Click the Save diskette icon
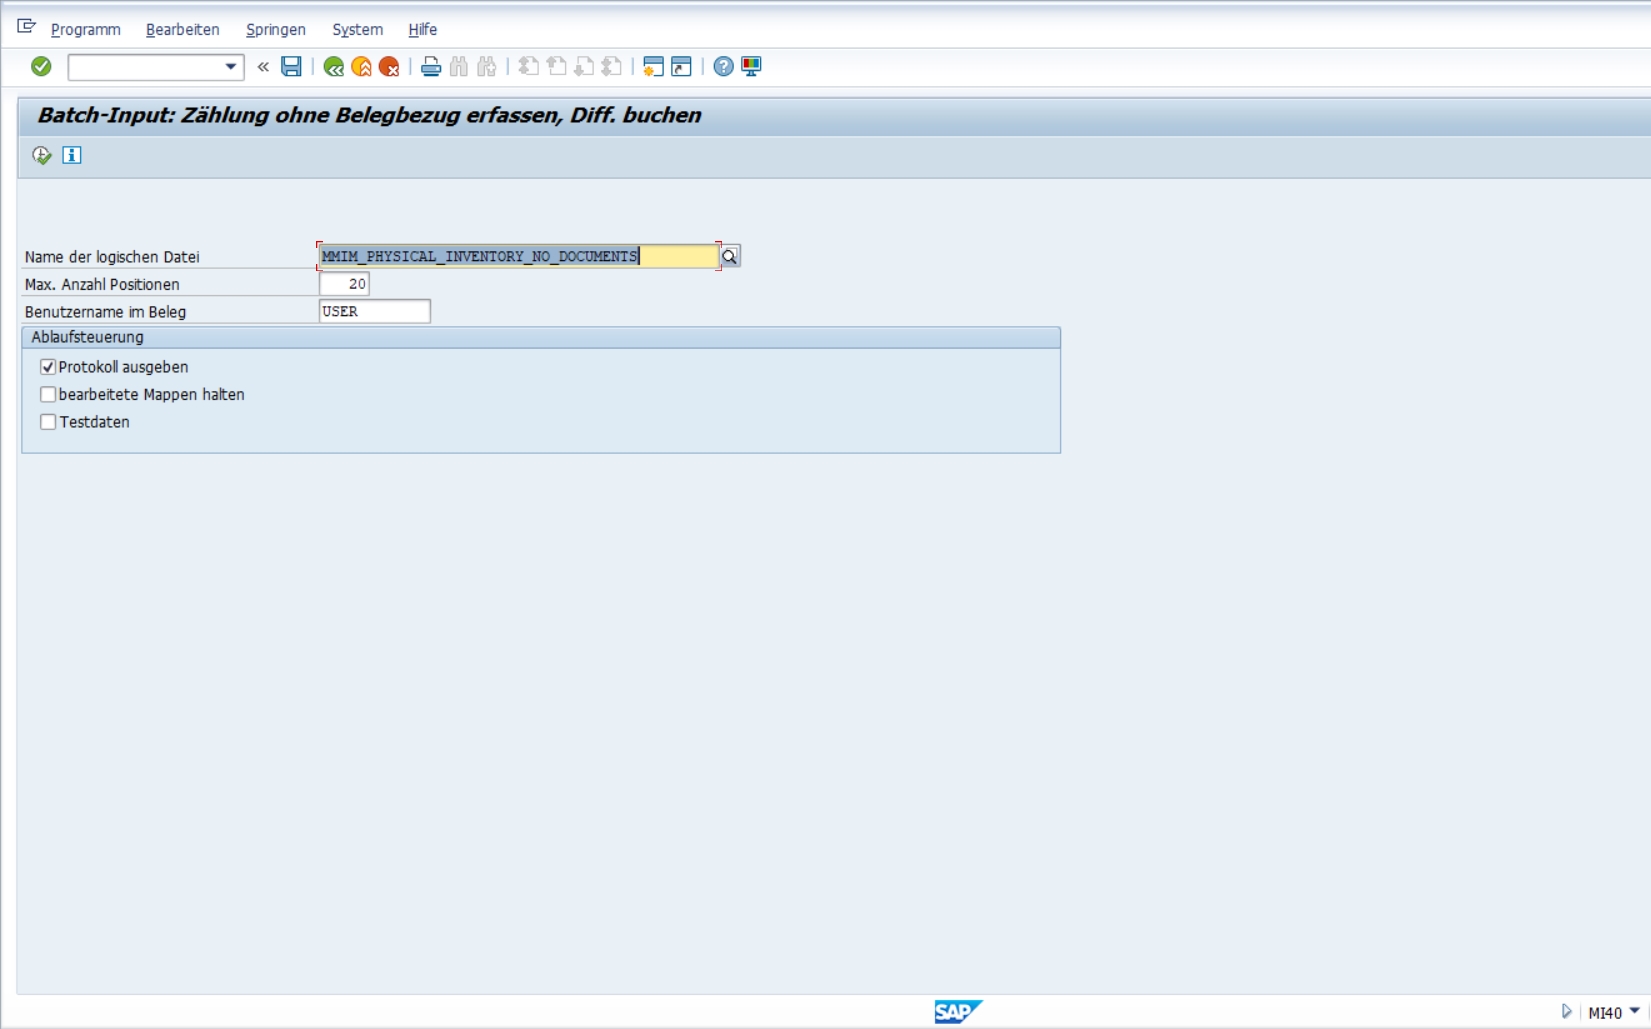This screenshot has width=1651, height=1029. click(x=291, y=66)
